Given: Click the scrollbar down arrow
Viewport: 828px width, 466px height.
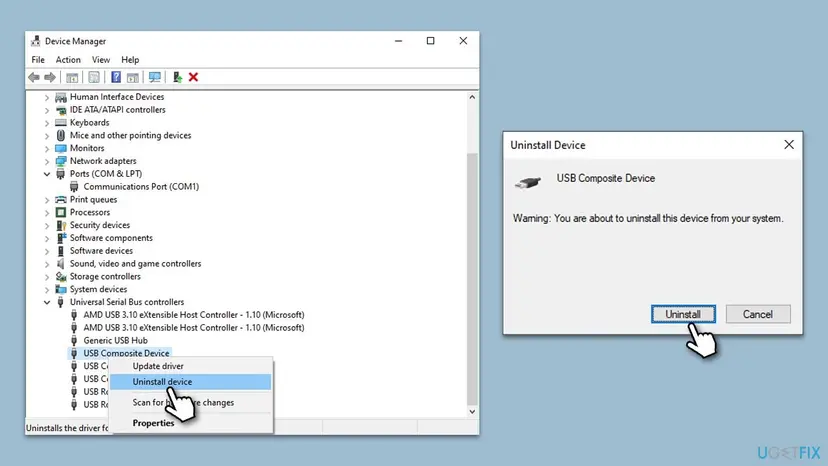Looking at the screenshot, I should (472, 412).
